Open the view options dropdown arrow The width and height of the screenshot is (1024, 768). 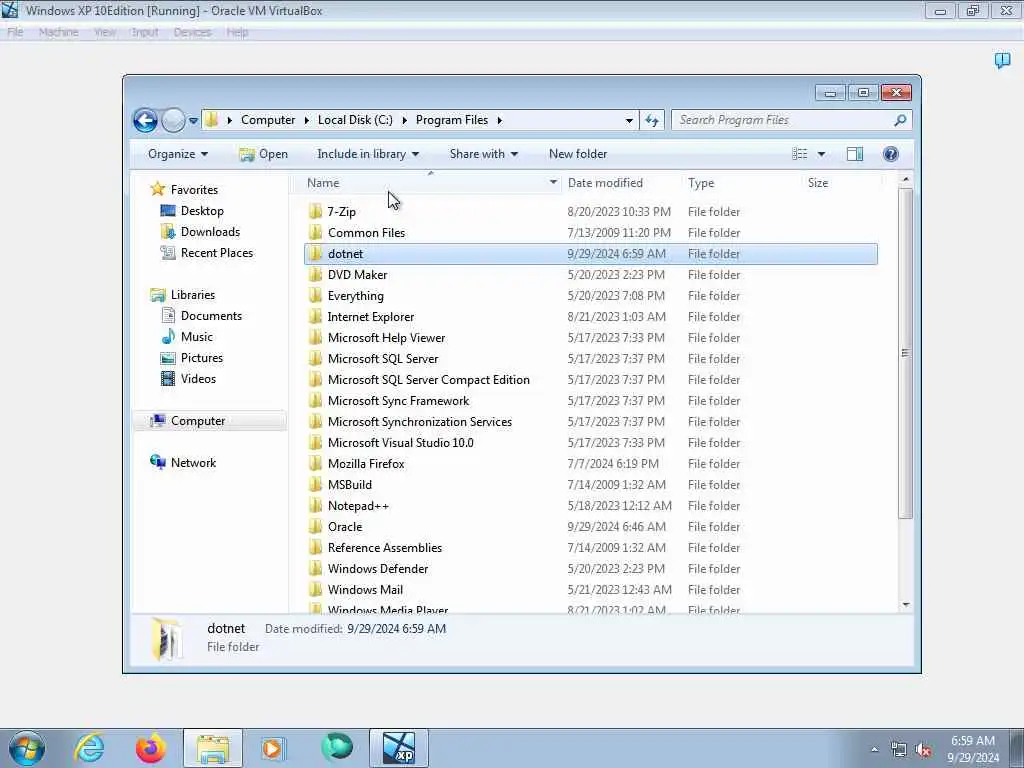click(822, 154)
